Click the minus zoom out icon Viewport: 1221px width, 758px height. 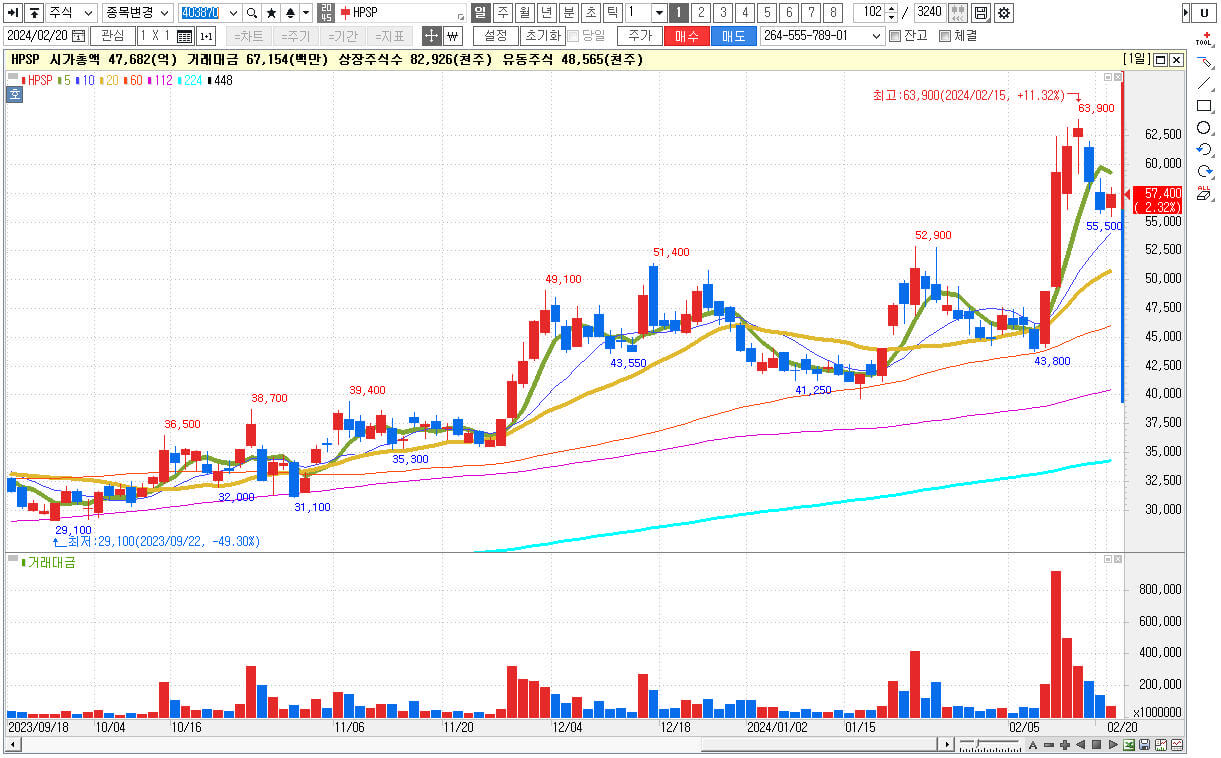pyautogui.click(x=1048, y=745)
